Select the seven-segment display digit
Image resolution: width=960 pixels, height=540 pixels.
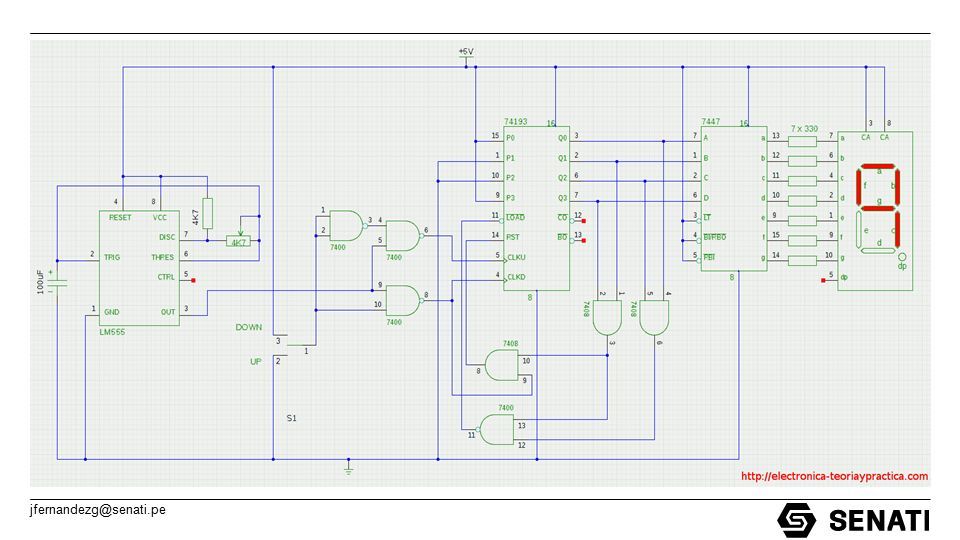pyautogui.click(x=879, y=209)
